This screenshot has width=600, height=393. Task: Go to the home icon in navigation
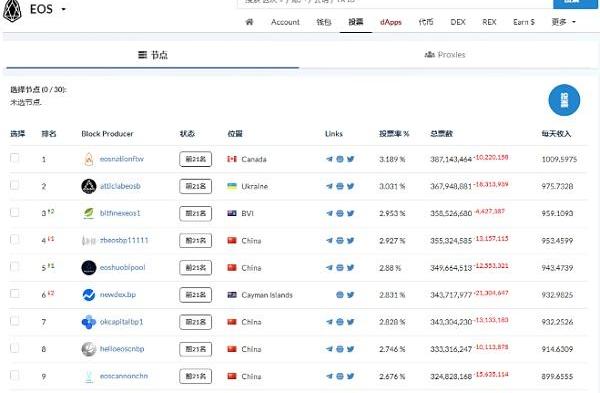tap(249, 22)
